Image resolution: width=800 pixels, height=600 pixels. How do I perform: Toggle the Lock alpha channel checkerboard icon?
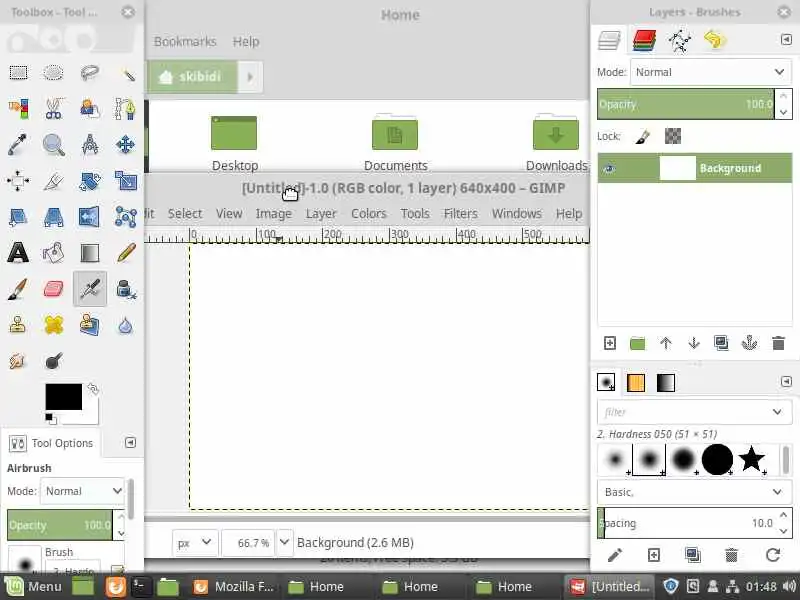tap(673, 136)
